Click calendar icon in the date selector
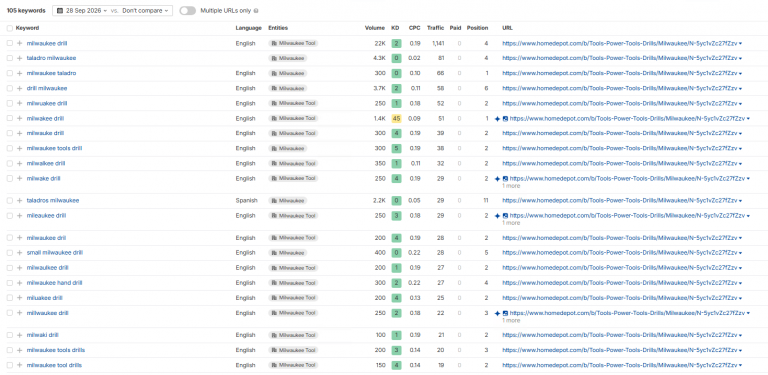The image size is (768, 375). pyautogui.click(x=60, y=10)
